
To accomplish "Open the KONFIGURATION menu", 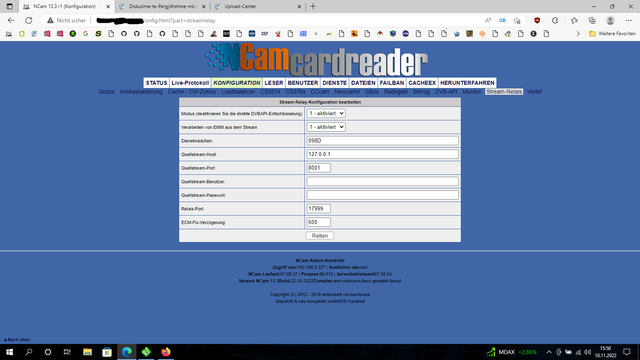I will pos(237,83).
